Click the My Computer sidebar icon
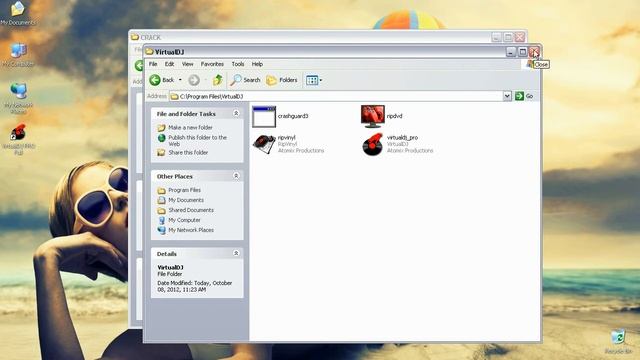The image size is (640, 360). click(x=162, y=220)
